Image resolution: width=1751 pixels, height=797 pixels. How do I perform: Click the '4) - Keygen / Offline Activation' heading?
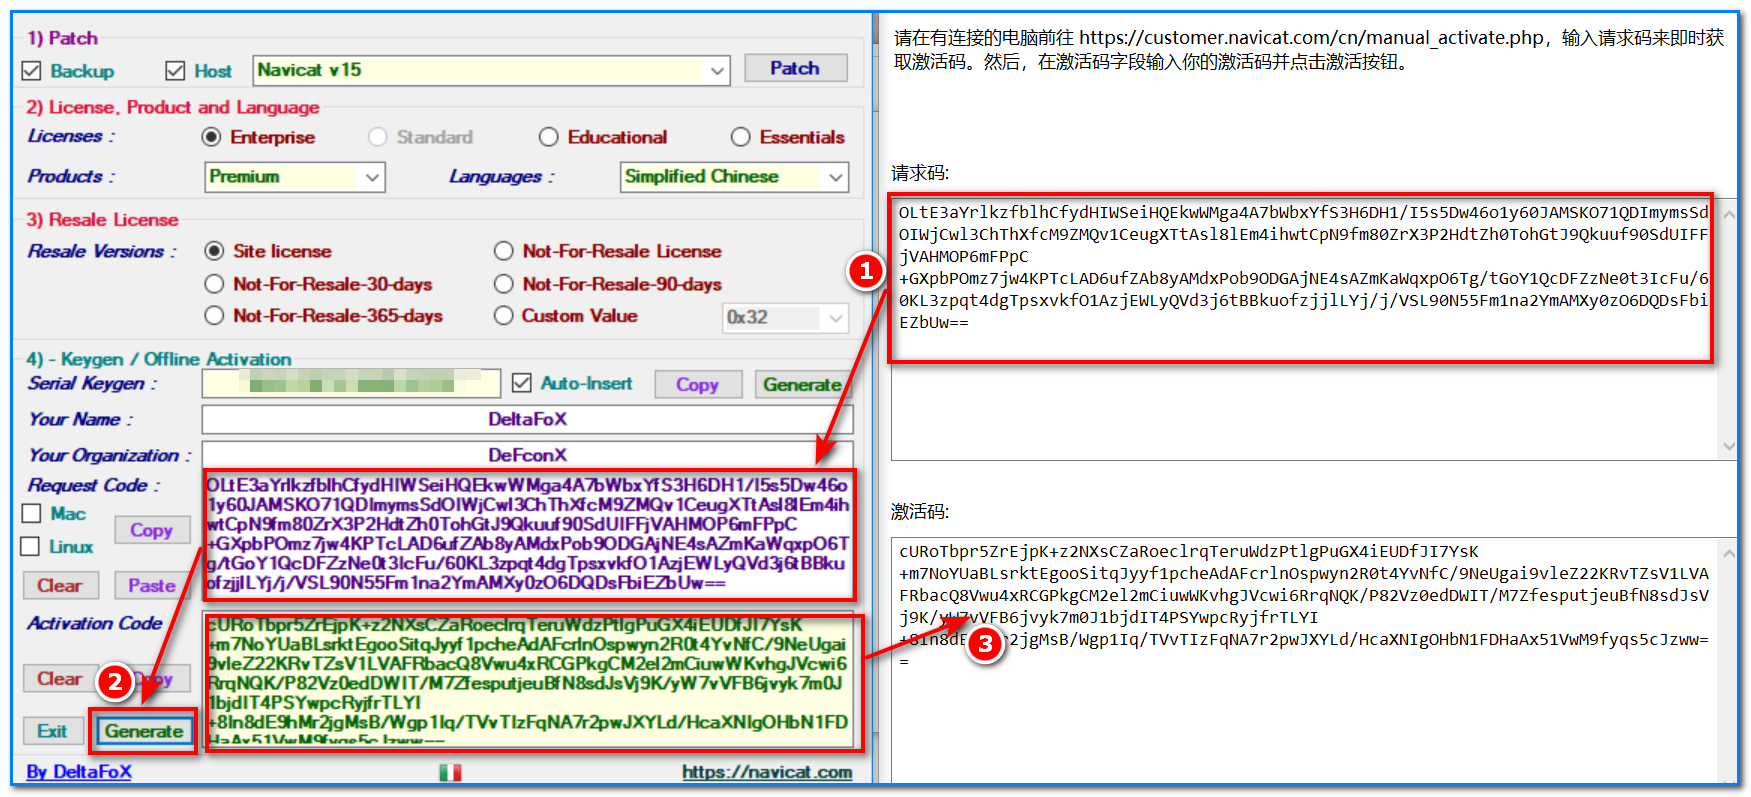(x=159, y=359)
